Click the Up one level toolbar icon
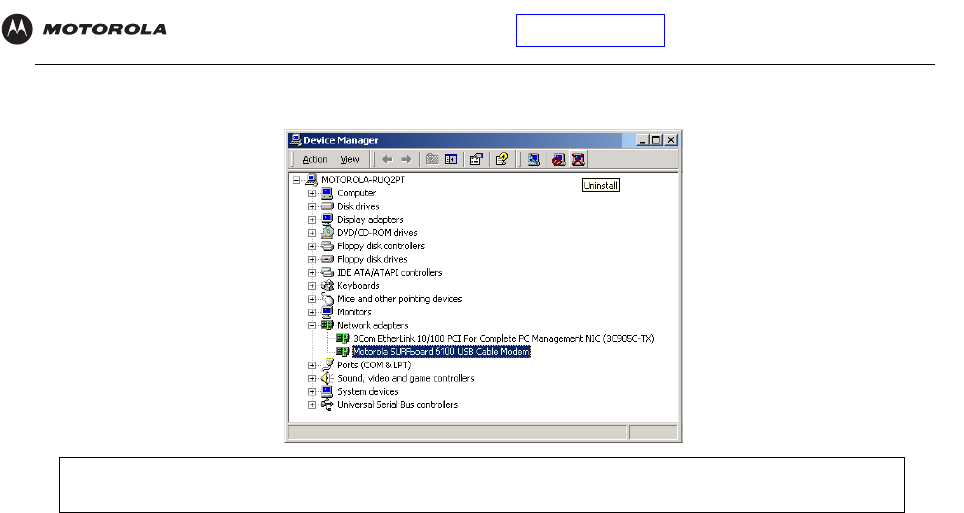Image resolution: width=964 pixels, height=513 pixels. tap(432, 159)
